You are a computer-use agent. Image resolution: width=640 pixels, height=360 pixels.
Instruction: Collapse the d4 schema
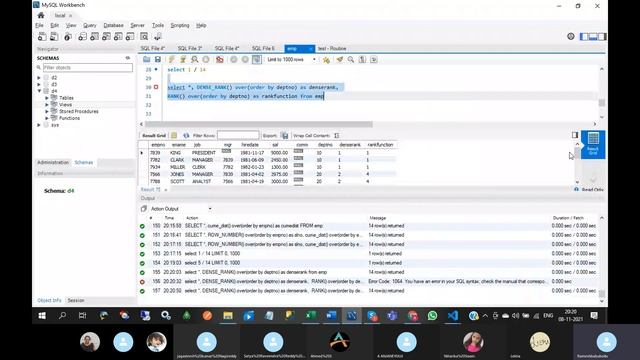[x=39, y=91]
